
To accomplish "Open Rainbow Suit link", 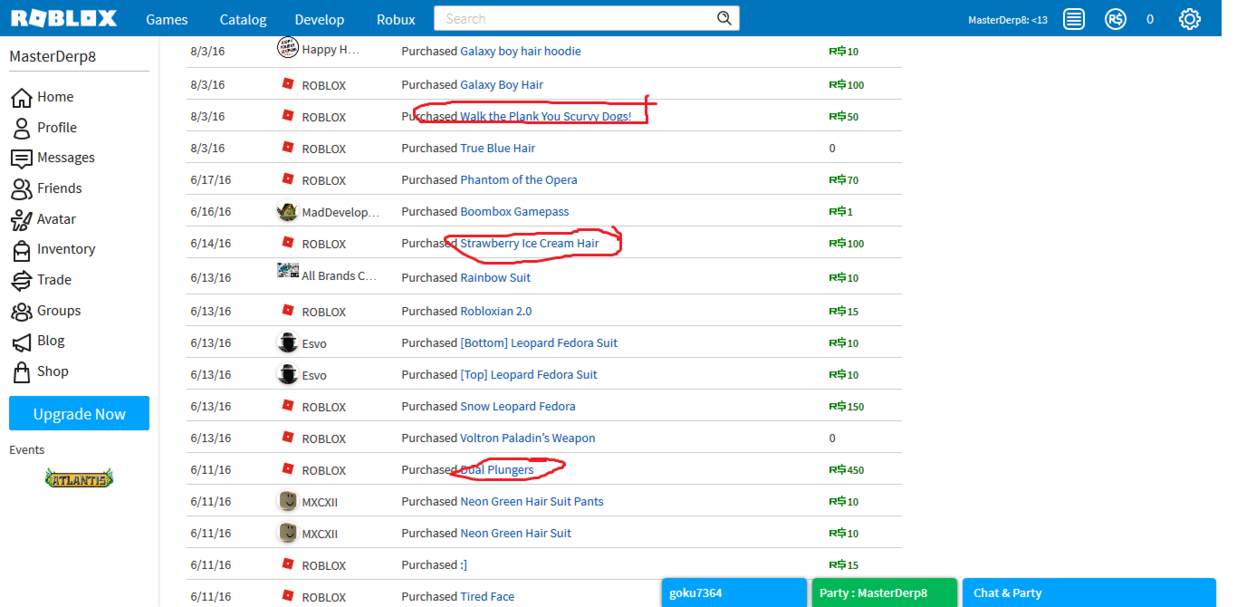I will point(495,278).
